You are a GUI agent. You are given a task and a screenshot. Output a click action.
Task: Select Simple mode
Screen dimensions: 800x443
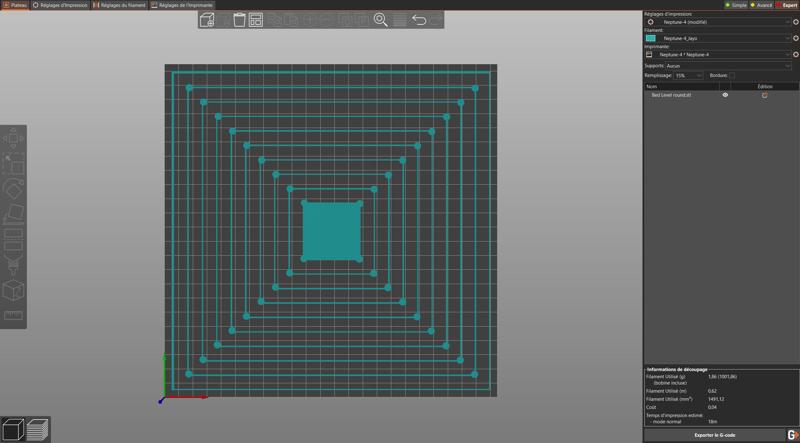(x=736, y=5)
